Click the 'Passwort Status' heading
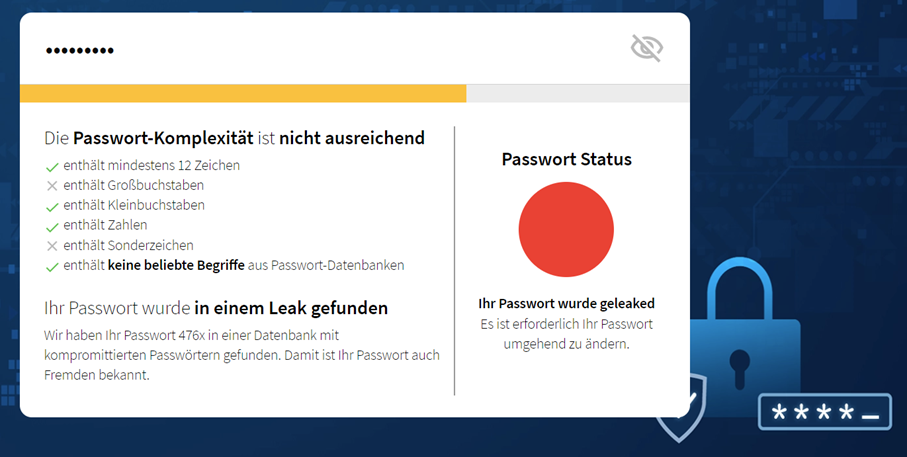Image resolution: width=907 pixels, height=457 pixels. [x=566, y=159]
